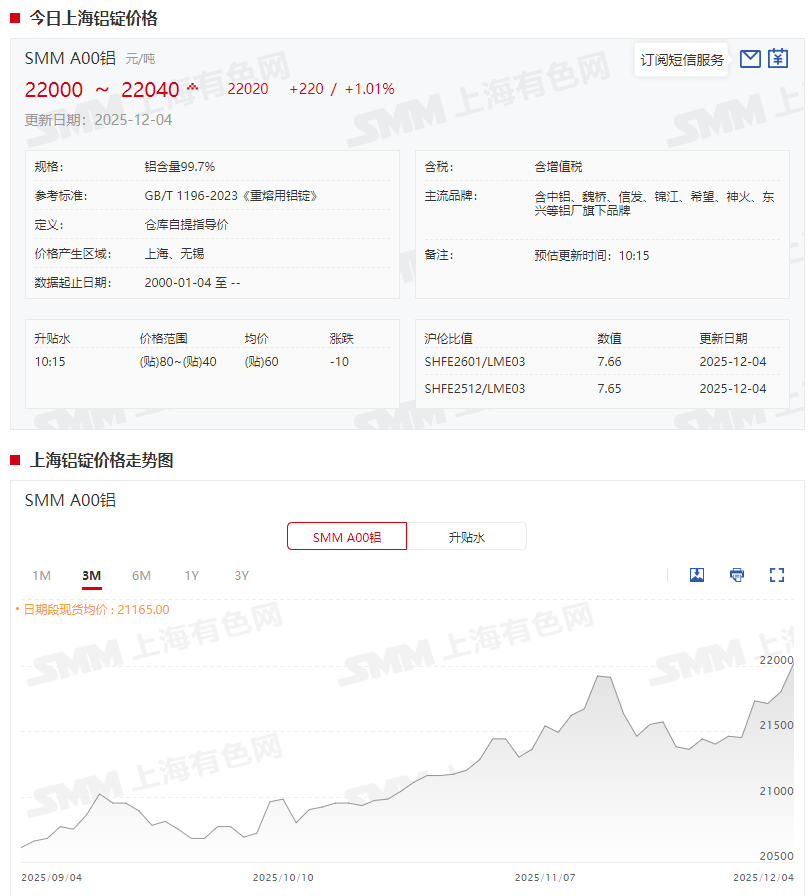811x896 pixels.
Task: Click the 仓库自提指导价 definition value
Action: (186, 225)
